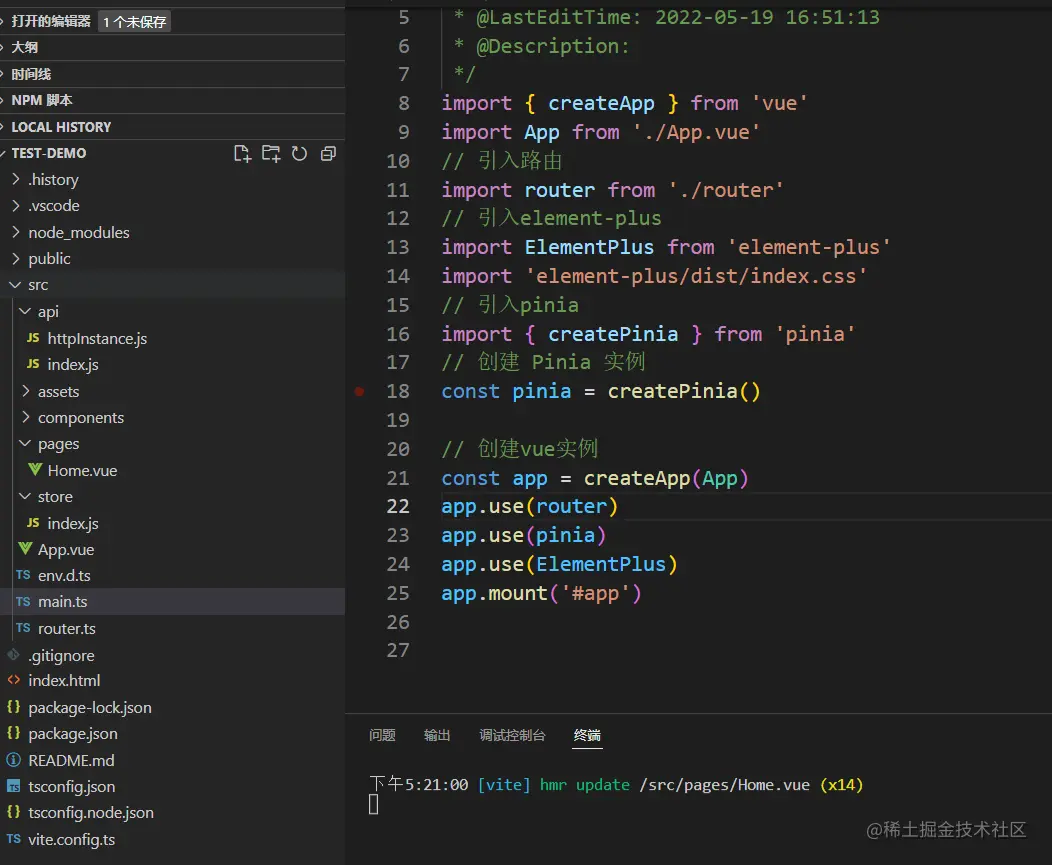Collapse the store folder
Image resolution: width=1052 pixels, height=865 pixels.
172,497
